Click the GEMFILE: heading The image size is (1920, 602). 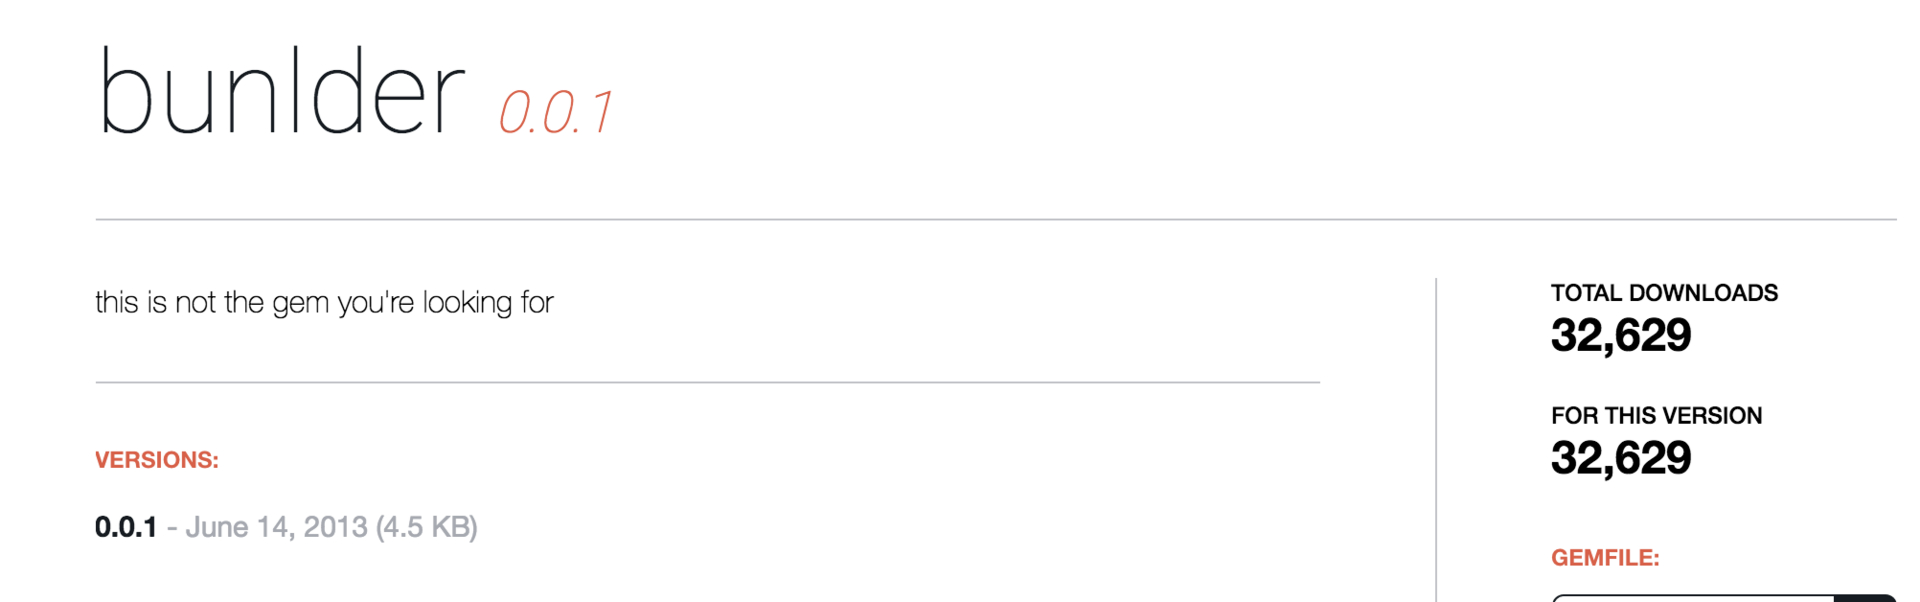[1605, 558]
